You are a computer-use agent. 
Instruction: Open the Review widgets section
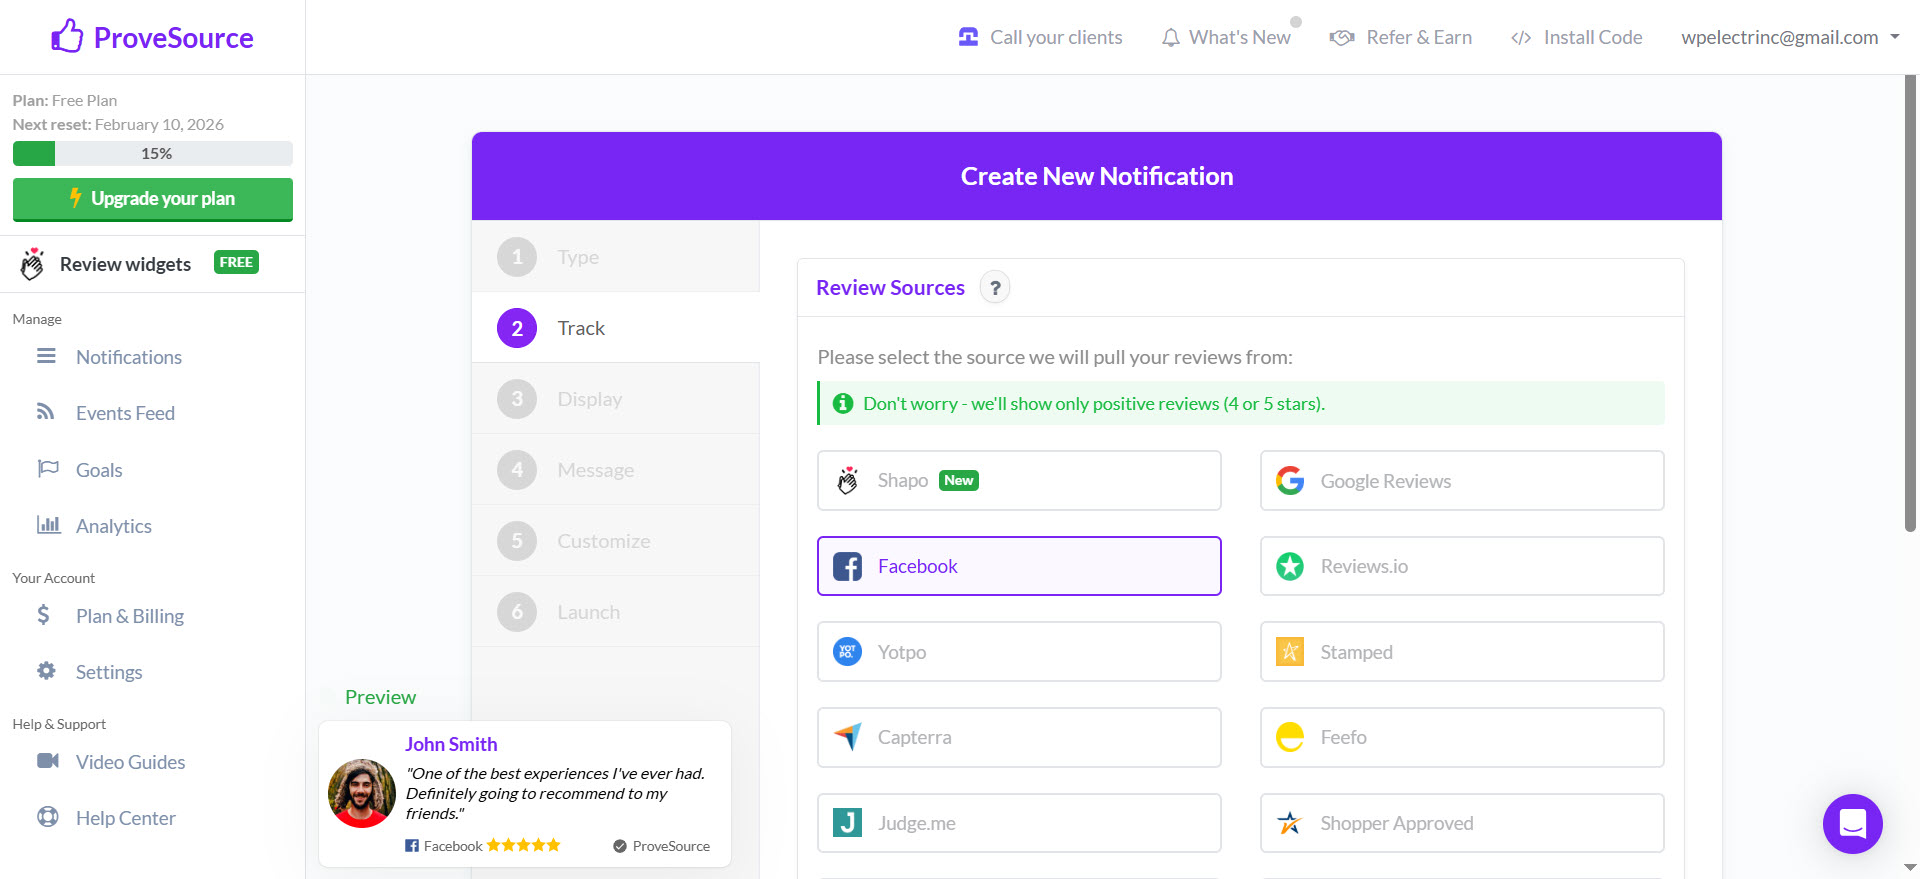pyautogui.click(x=125, y=264)
